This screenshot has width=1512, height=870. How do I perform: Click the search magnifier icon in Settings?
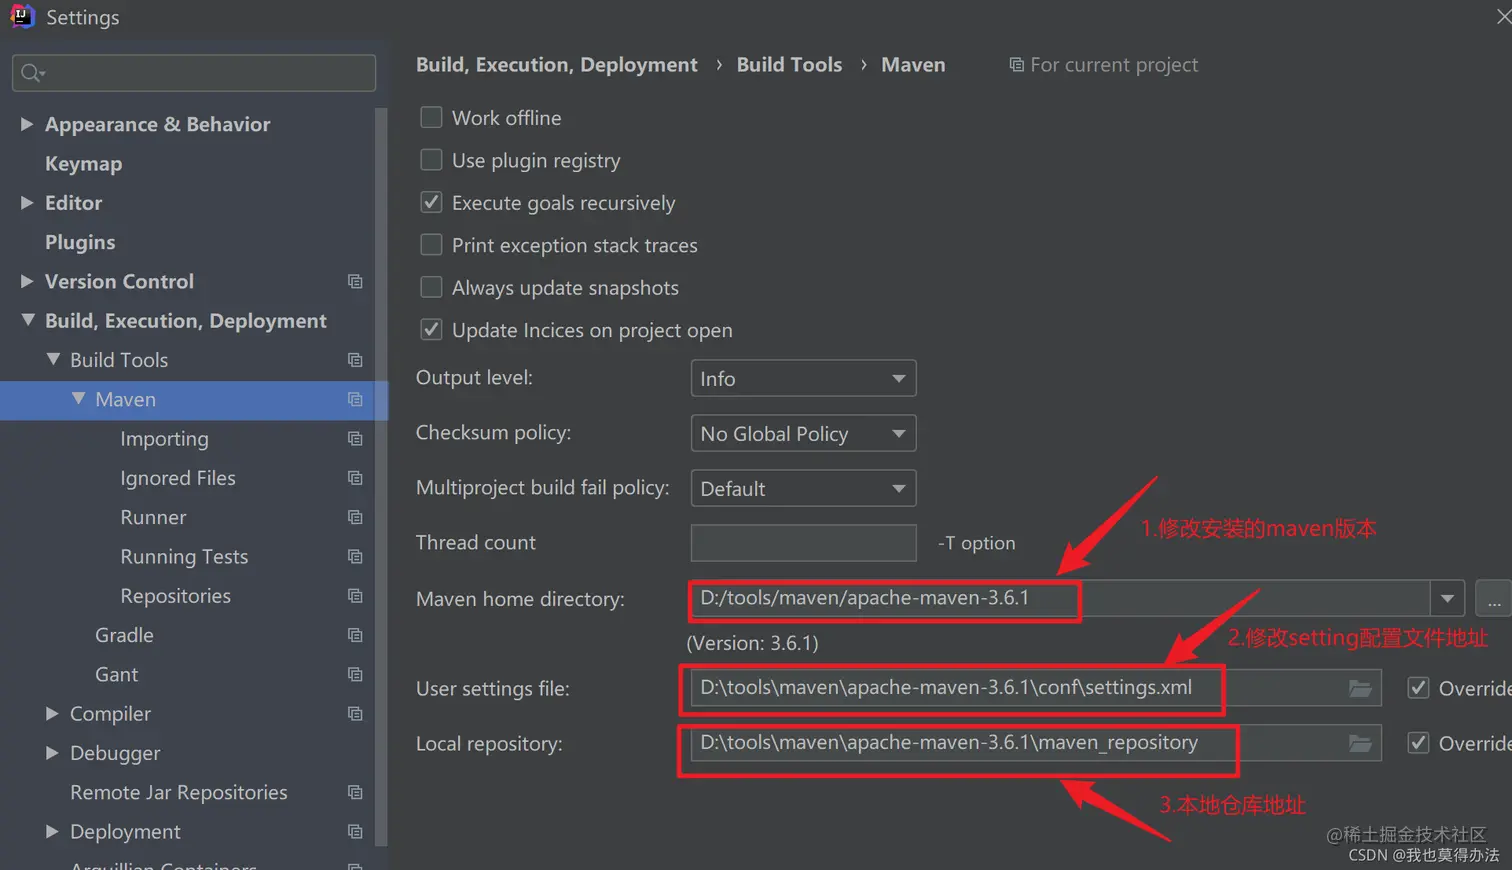point(32,73)
